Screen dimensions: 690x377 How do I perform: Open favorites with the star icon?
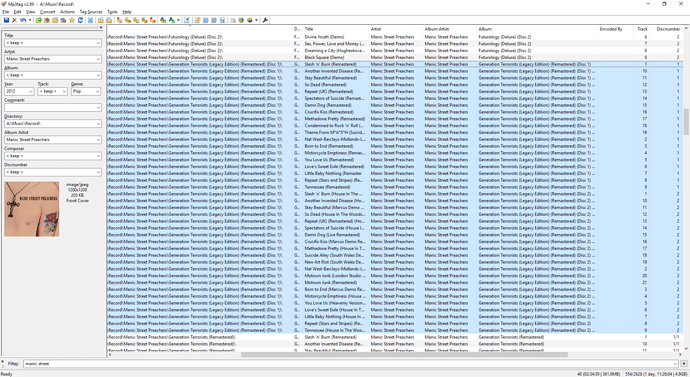coord(72,20)
